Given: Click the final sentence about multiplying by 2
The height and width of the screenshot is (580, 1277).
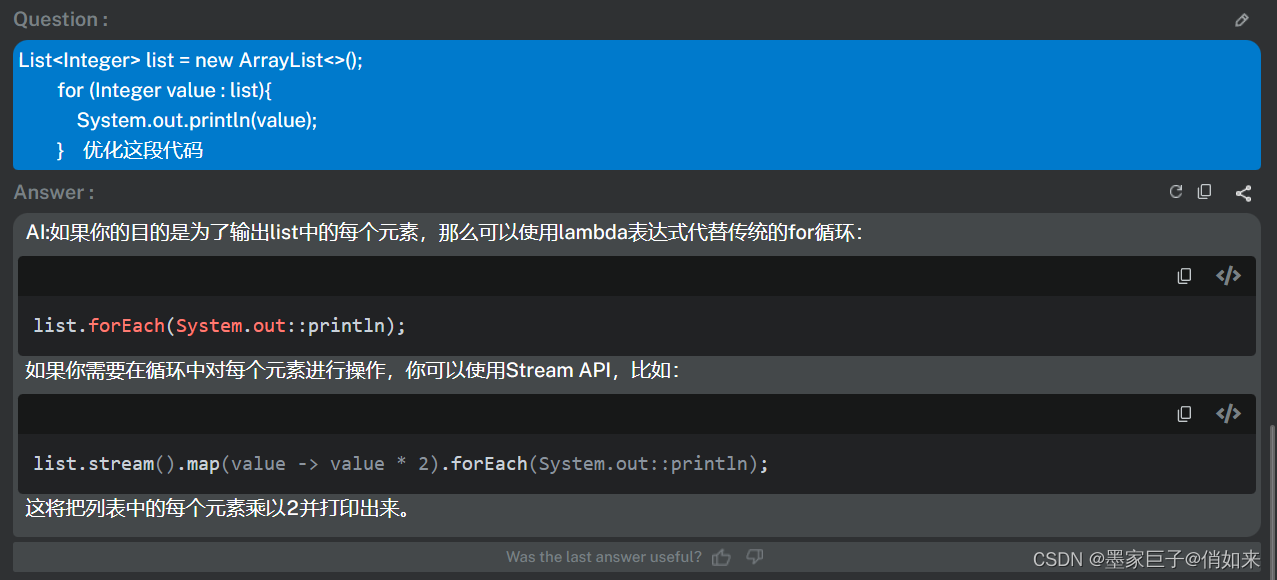Looking at the screenshot, I should 218,509.
